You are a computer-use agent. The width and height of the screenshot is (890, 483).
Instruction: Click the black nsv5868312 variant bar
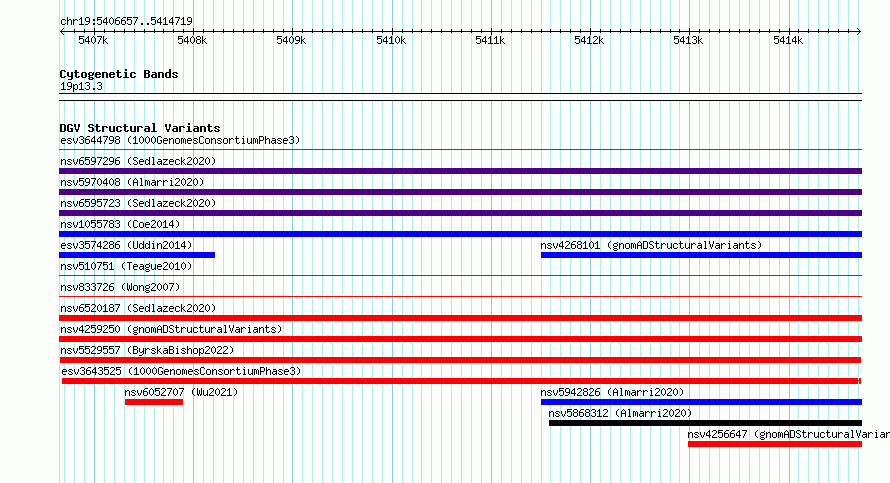[x=706, y=423]
